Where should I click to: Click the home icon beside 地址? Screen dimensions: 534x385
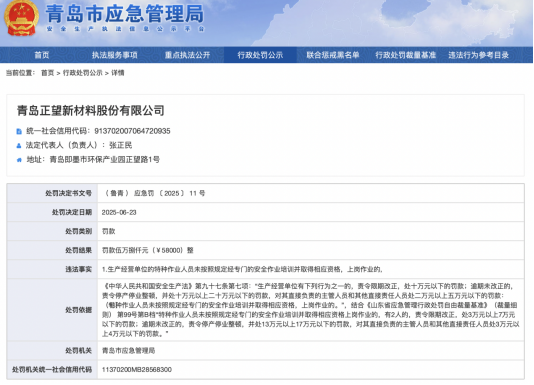pos(19,160)
